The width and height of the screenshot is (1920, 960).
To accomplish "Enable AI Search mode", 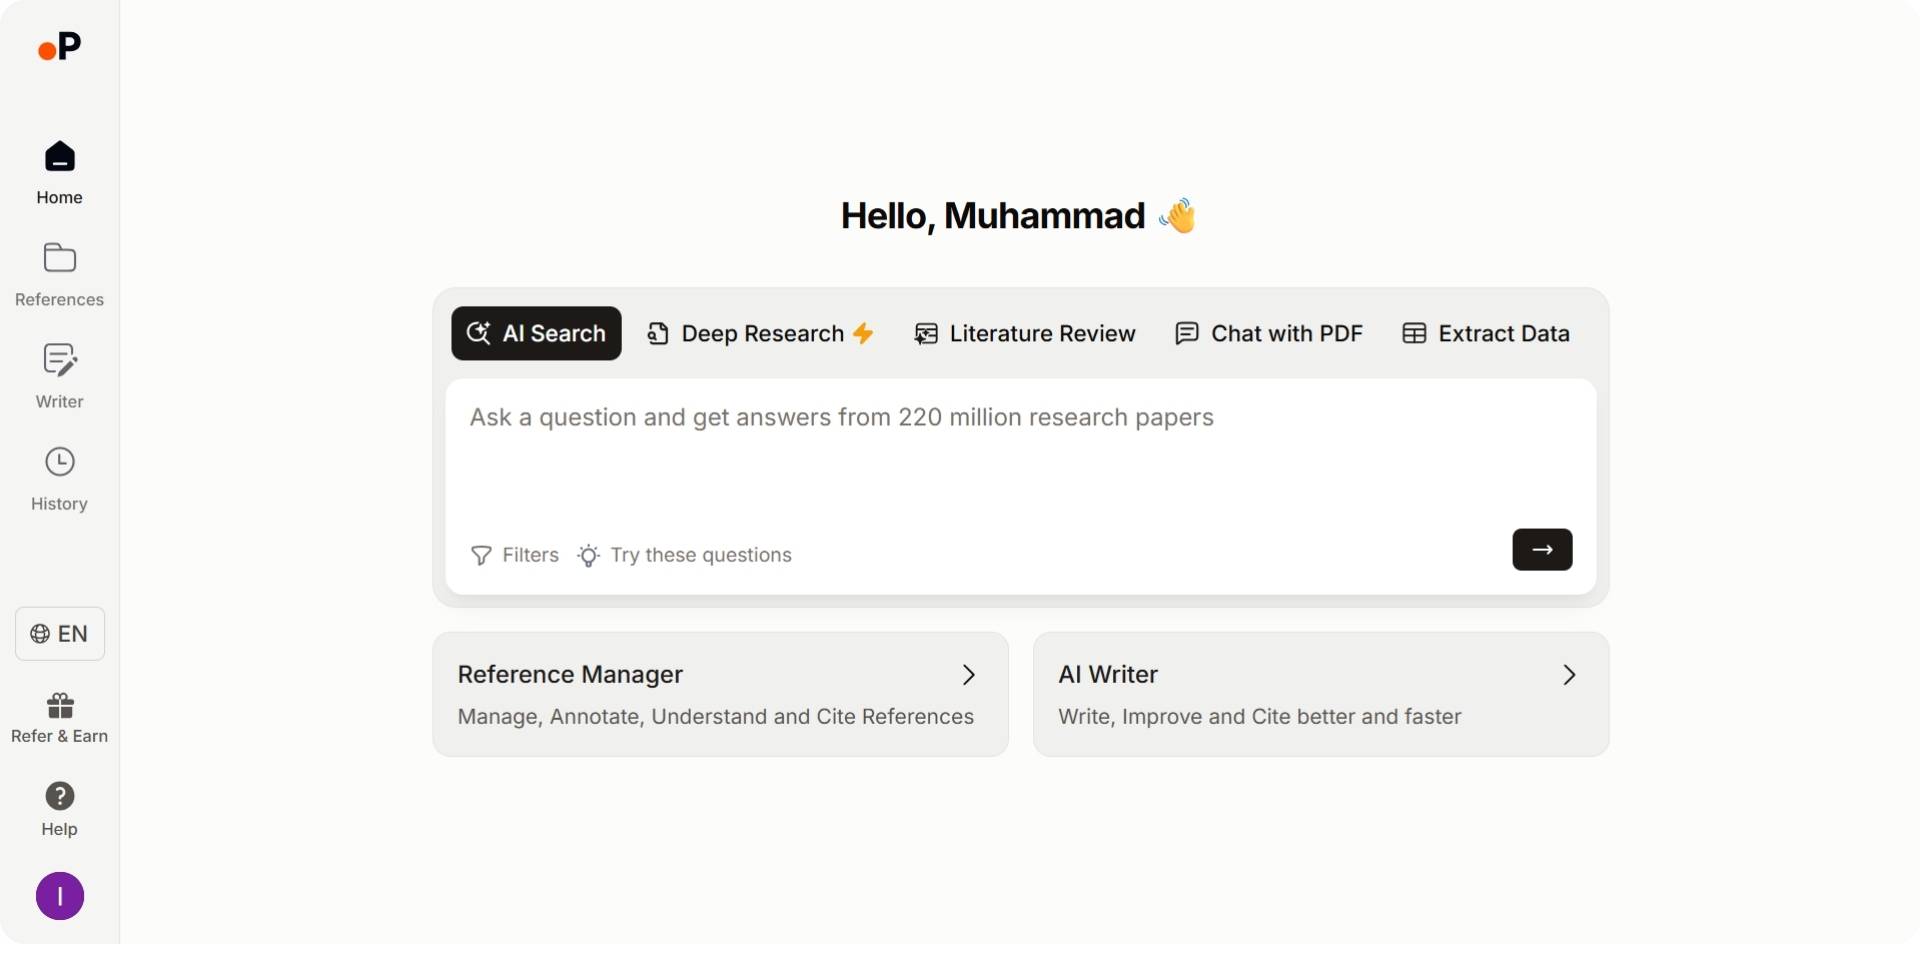I will tap(536, 333).
